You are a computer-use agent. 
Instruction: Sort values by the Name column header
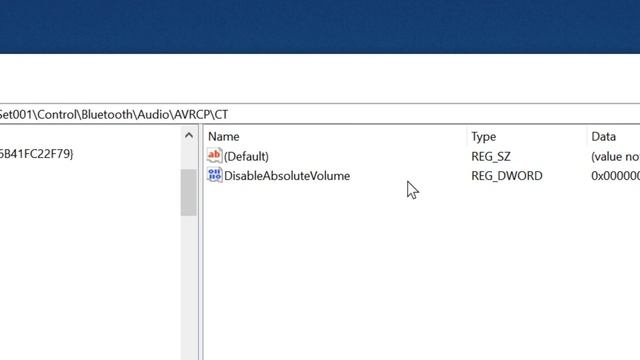pyautogui.click(x=337, y=136)
